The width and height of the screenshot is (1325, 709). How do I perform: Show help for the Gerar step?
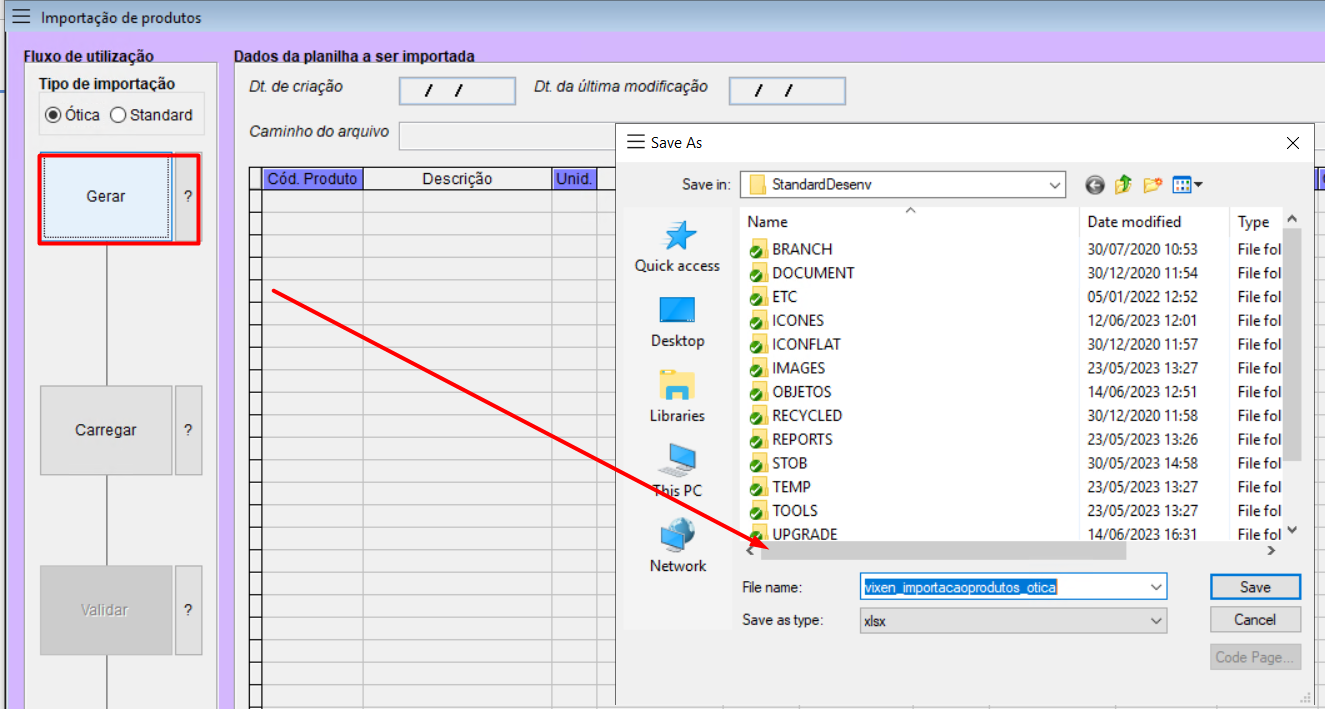coord(187,197)
